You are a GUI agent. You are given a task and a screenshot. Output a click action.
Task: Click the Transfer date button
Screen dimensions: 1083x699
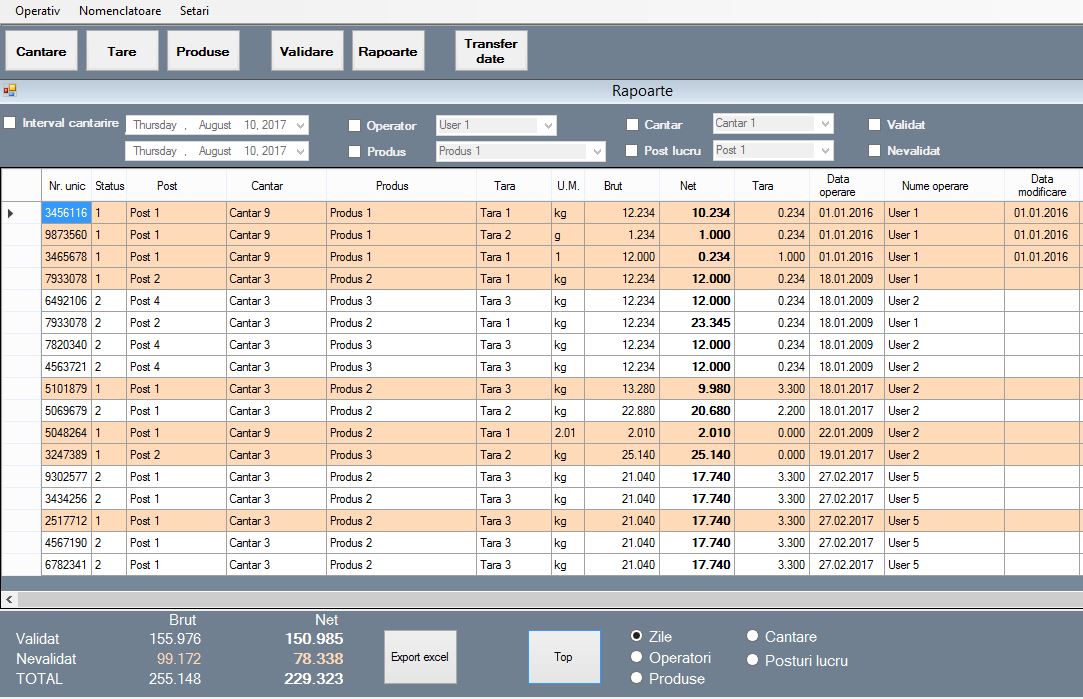point(491,51)
